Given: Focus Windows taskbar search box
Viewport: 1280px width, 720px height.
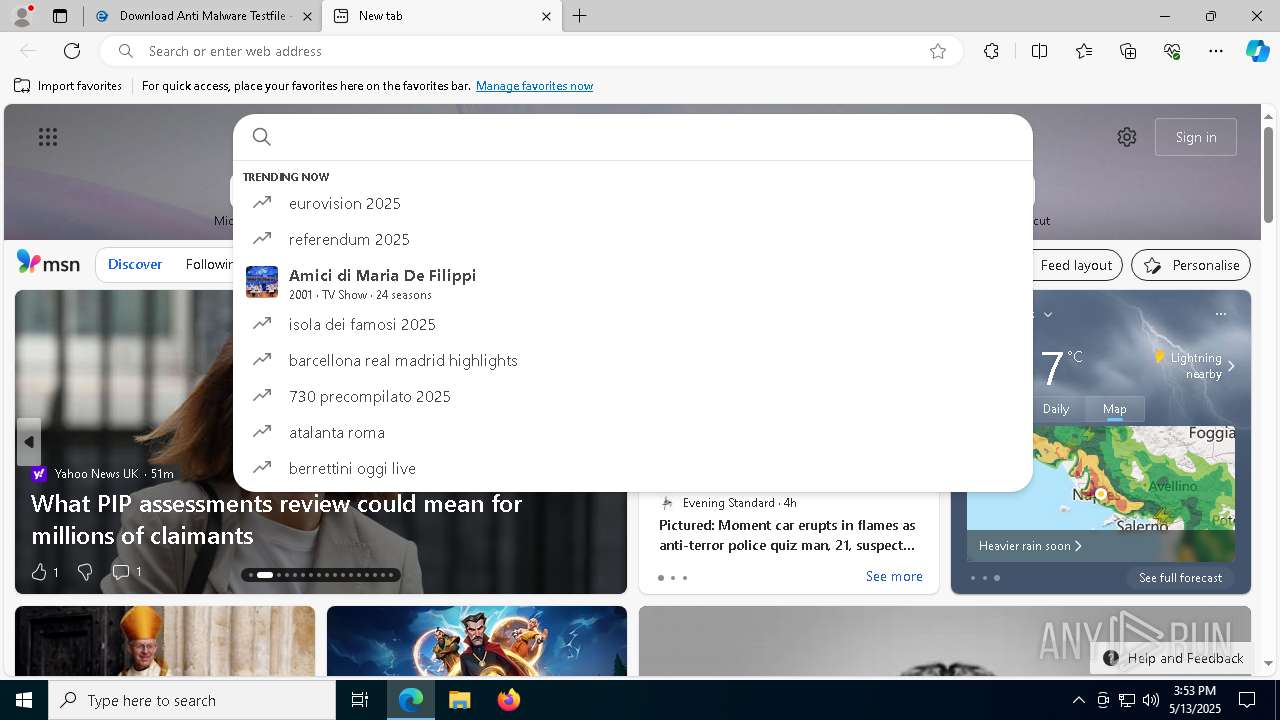Looking at the screenshot, I should 192,700.
